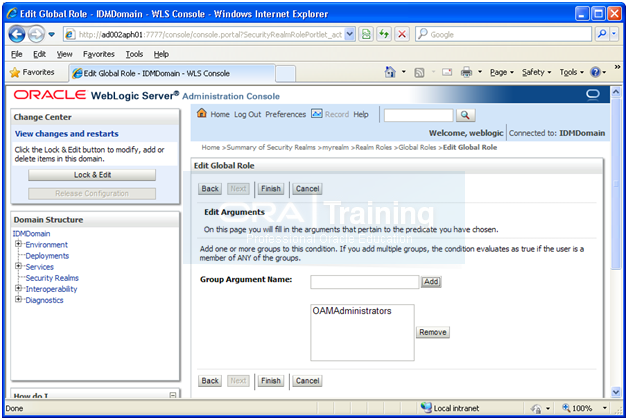
Task: Click the console Home house icon
Action: point(202,113)
